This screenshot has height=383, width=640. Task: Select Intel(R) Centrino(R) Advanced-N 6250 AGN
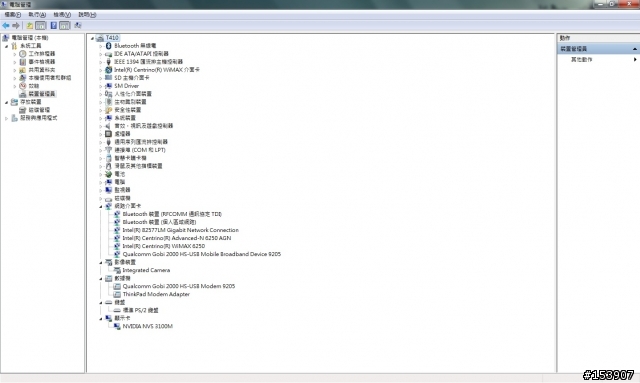[177, 238]
